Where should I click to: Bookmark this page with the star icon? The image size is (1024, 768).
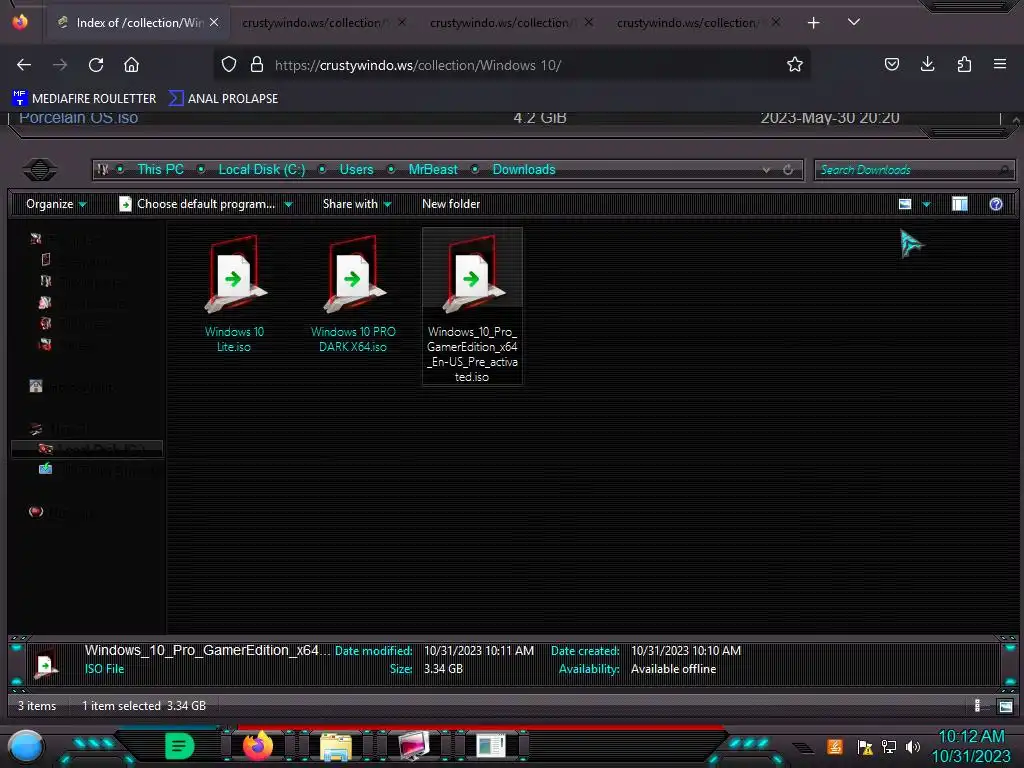point(794,65)
